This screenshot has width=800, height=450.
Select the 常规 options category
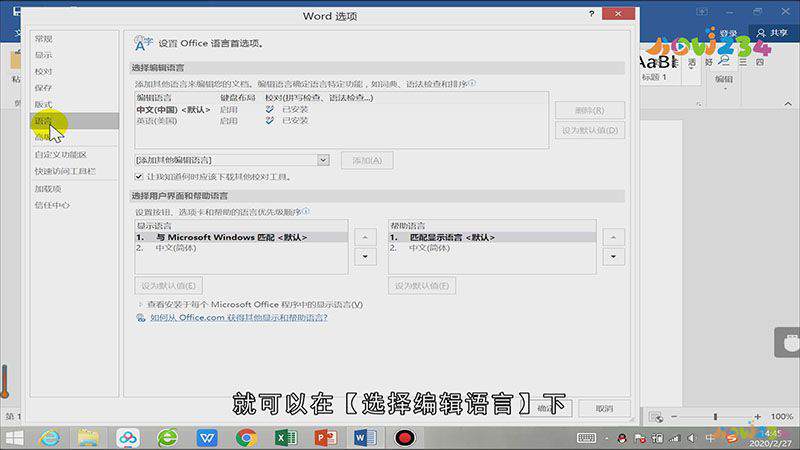coord(74,39)
